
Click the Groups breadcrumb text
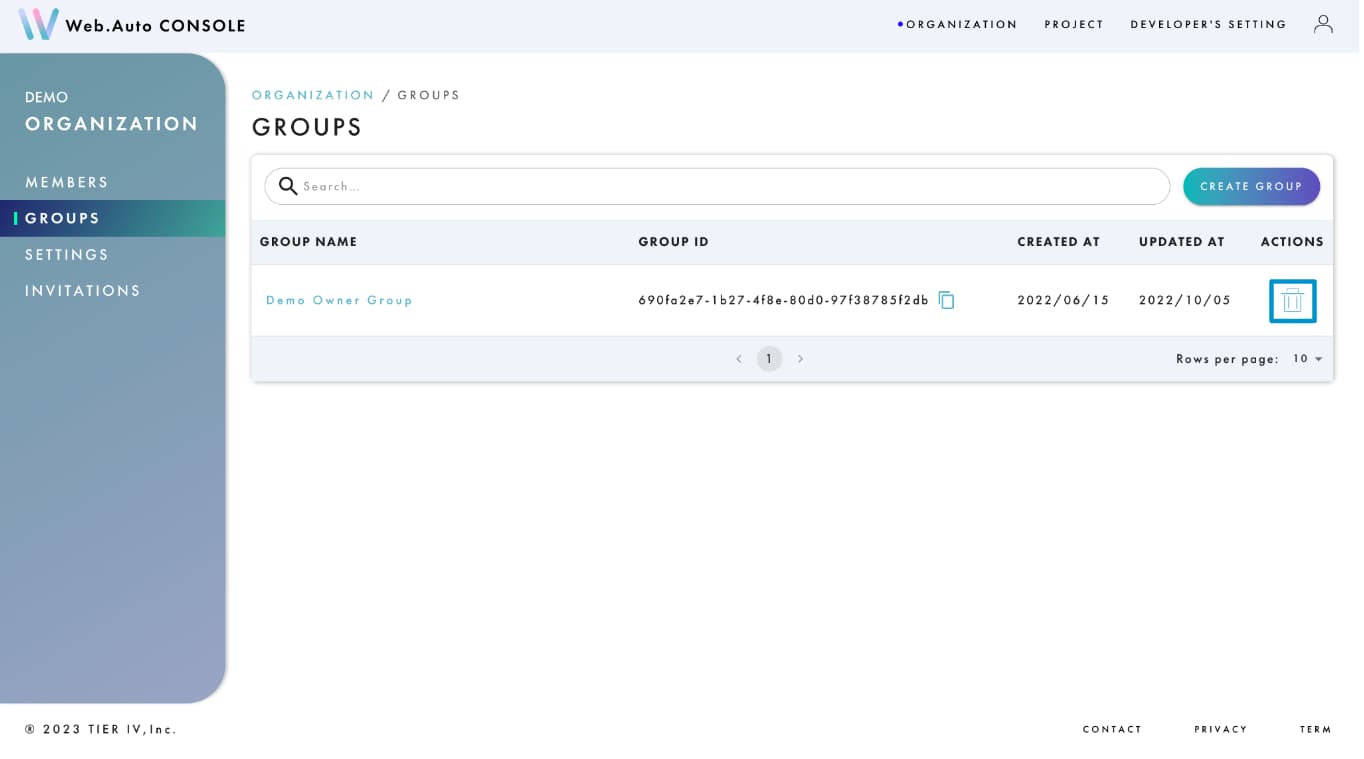click(429, 95)
